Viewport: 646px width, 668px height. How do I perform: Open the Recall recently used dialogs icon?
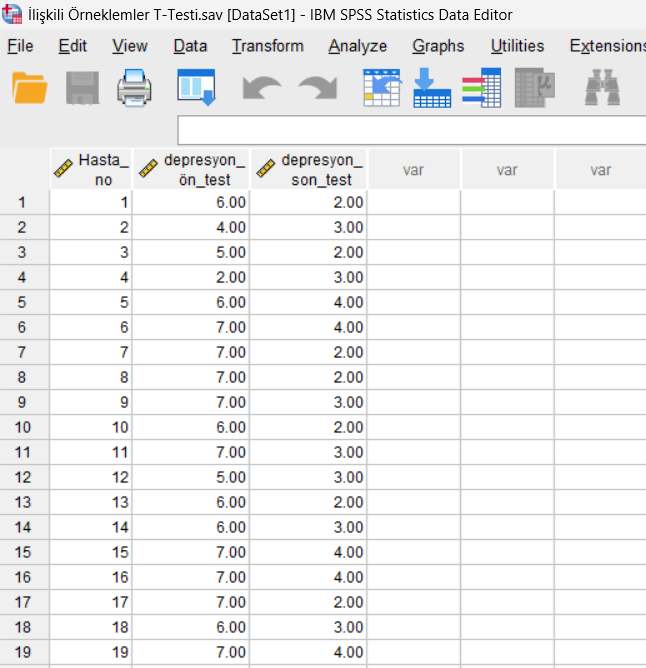196,88
